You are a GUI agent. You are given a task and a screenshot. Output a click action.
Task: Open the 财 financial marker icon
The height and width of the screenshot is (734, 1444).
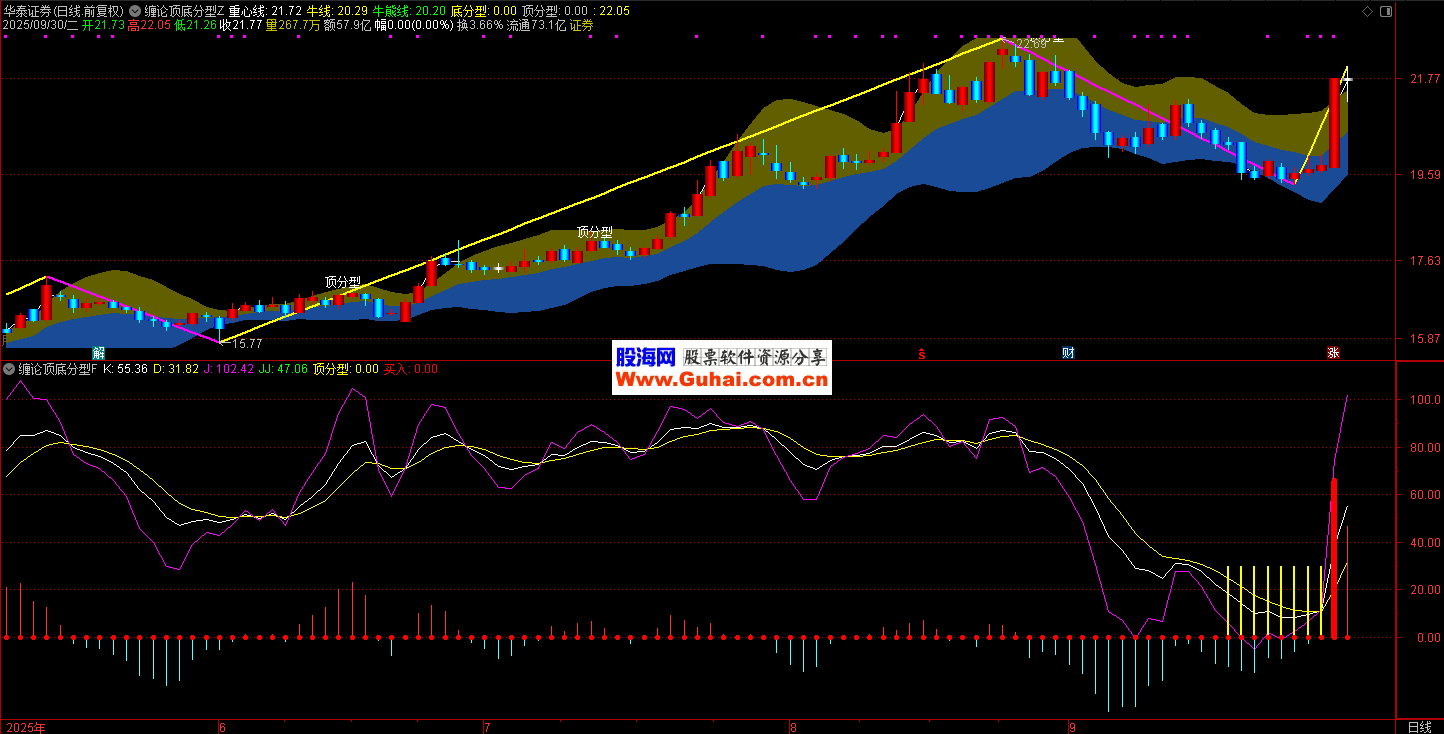click(x=1068, y=352)
